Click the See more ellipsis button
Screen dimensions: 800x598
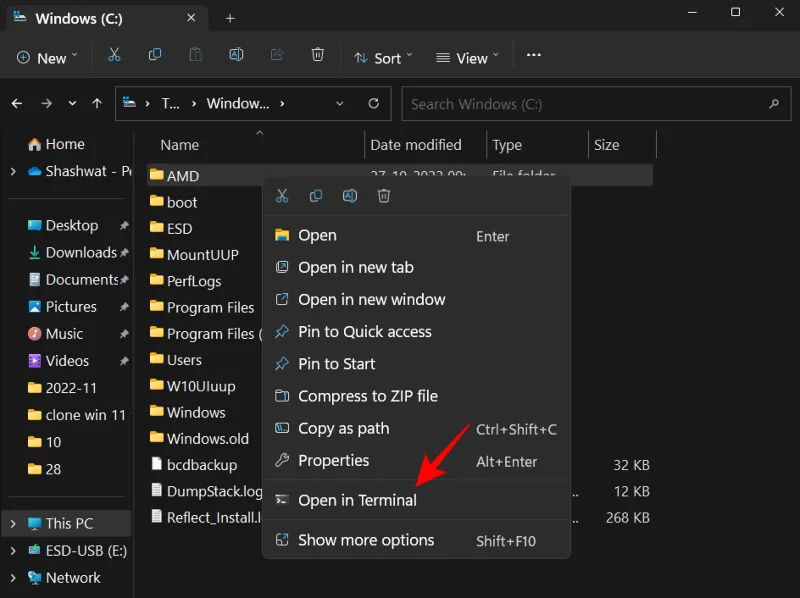[x=533, y=58]
